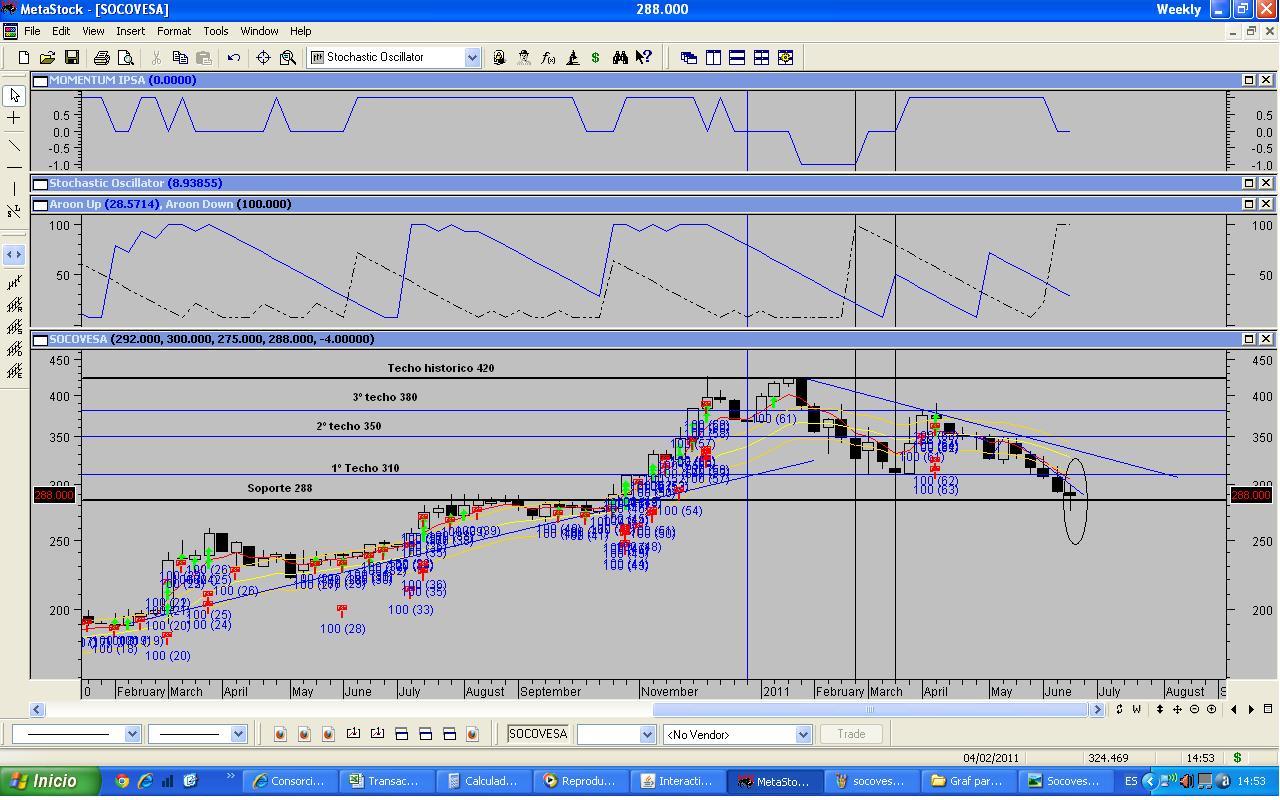Image resolution: width=1280 pixels, height=800 pixels.
Task: Click the f(x) Indicator Builder icon
Action: [548, 58]
